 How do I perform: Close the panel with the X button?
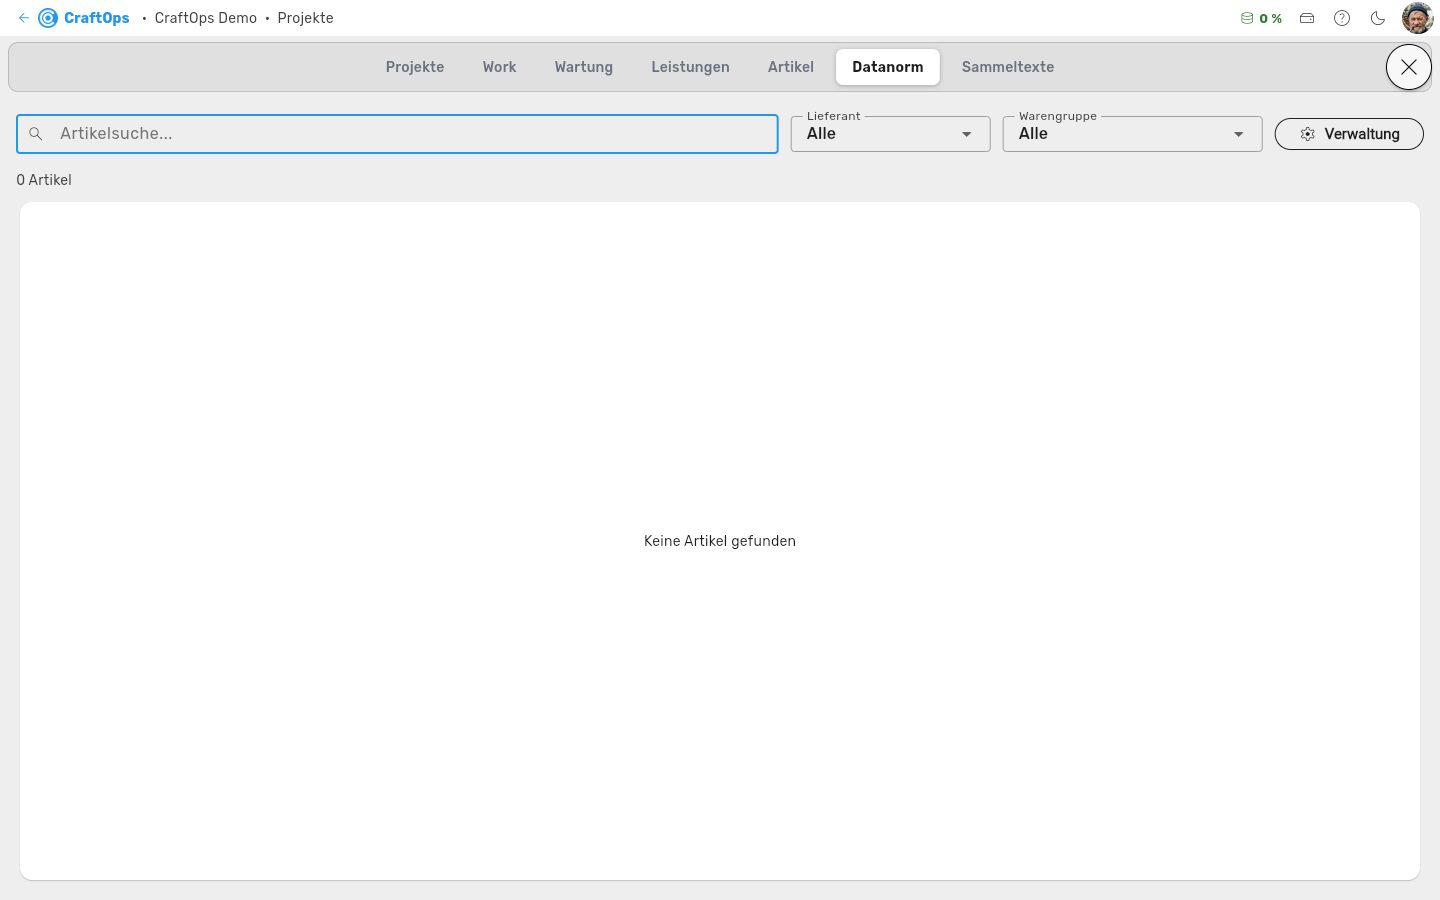tap(1408, 67)
